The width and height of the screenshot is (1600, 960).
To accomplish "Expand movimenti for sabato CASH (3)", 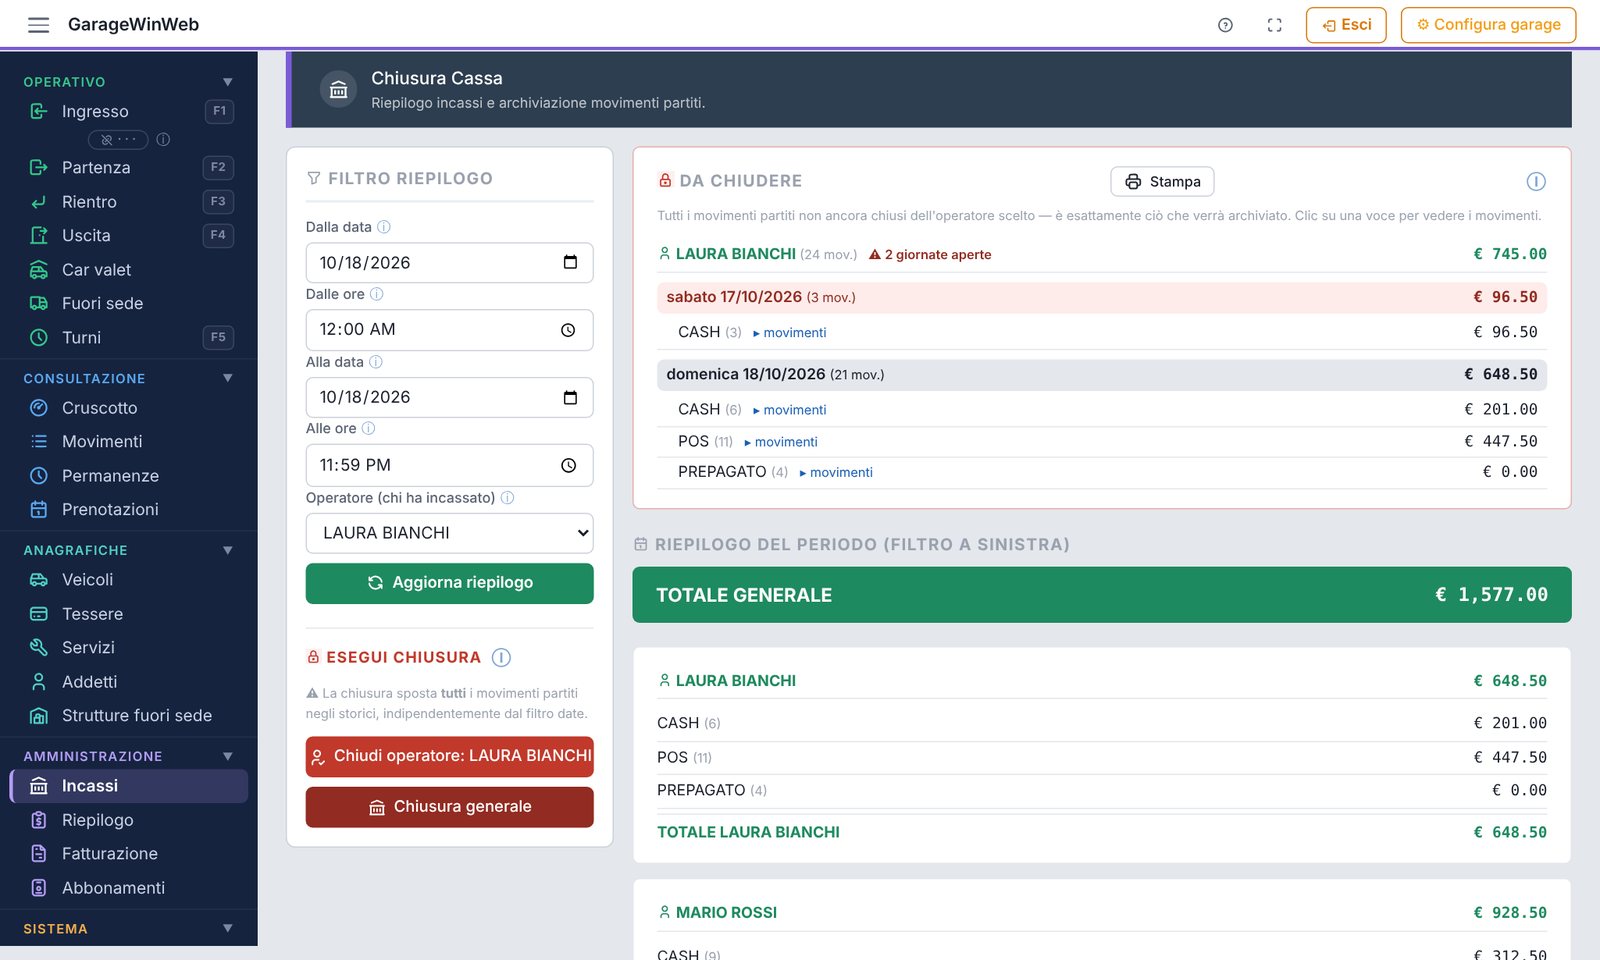I will pos(789,333).
